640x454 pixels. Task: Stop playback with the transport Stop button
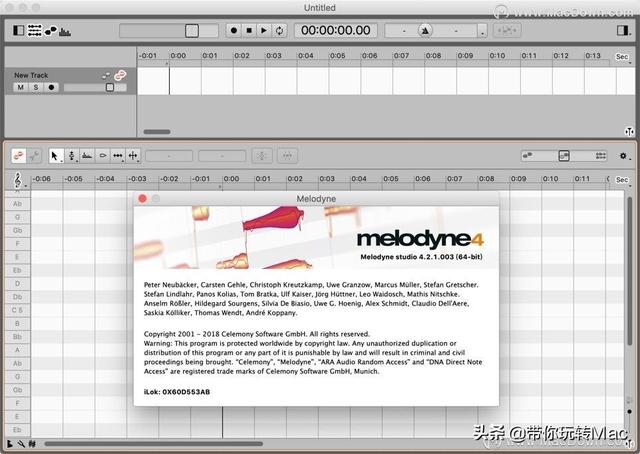click(x=249, y=31)
